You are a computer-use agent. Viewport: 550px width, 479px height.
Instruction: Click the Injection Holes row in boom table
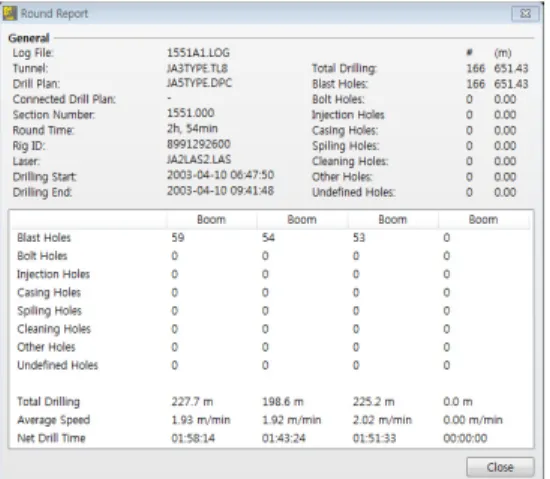270,274
